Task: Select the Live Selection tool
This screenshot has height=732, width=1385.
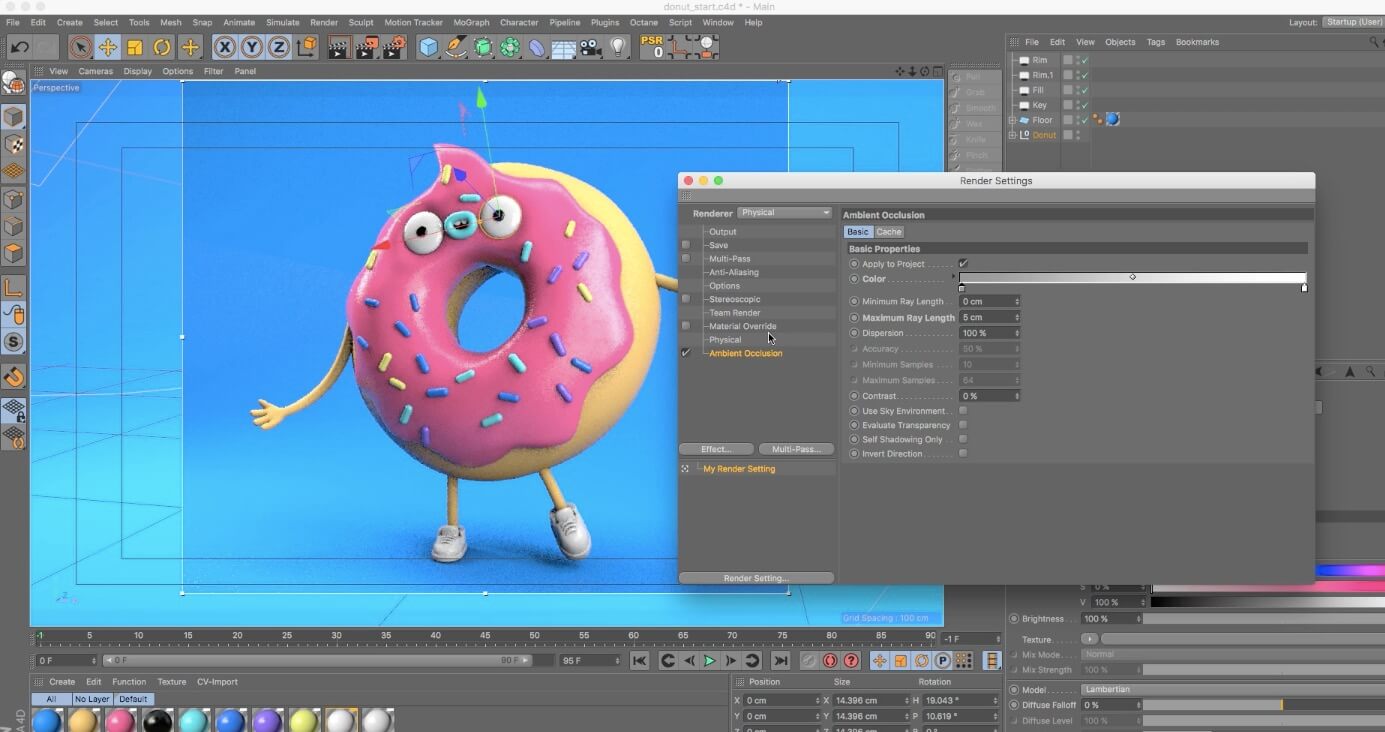Action: 81,47
